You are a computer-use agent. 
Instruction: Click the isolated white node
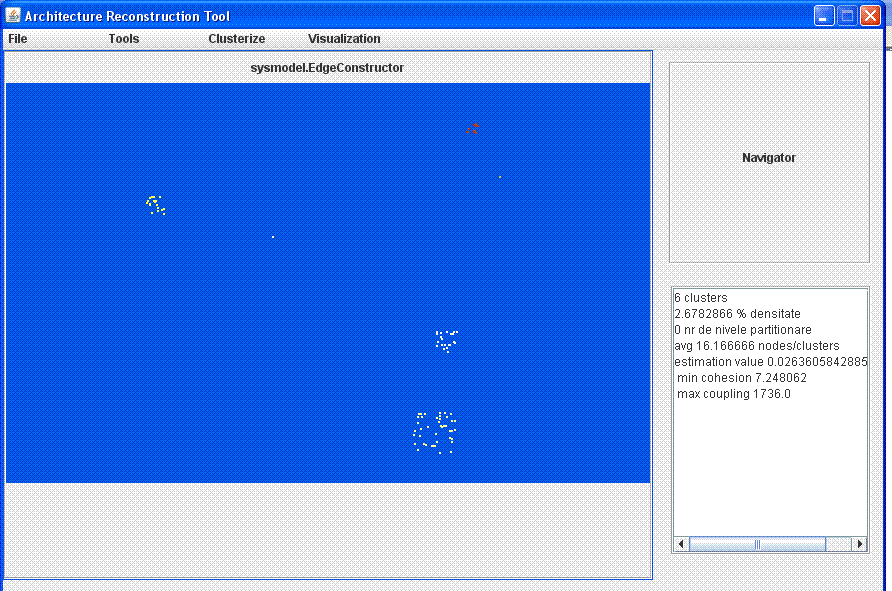pos(273,237)
